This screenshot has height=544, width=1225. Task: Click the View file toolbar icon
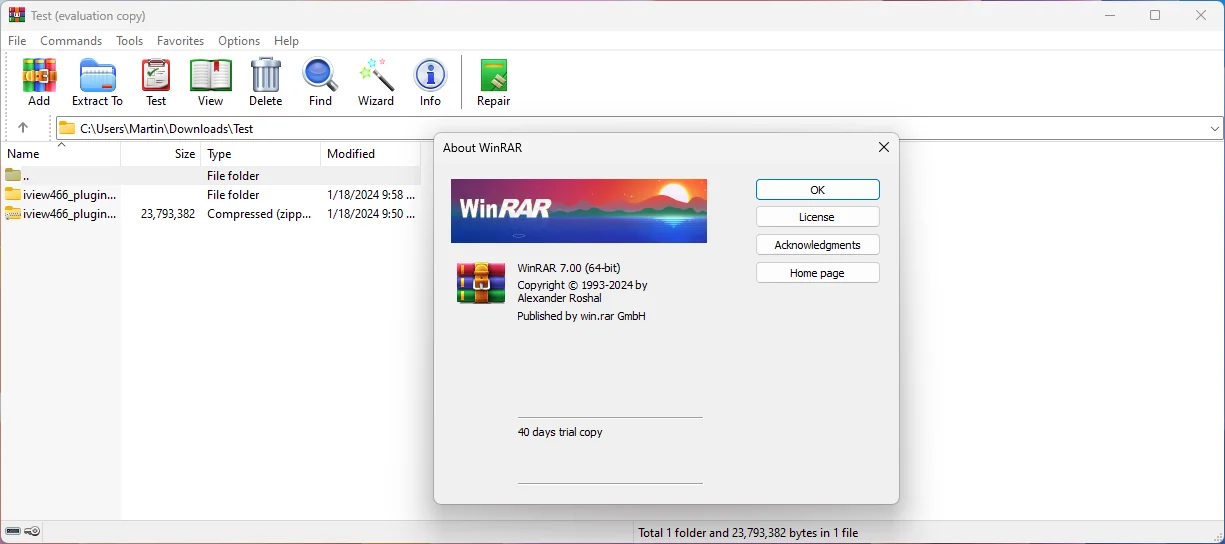(x=210, y=82)
